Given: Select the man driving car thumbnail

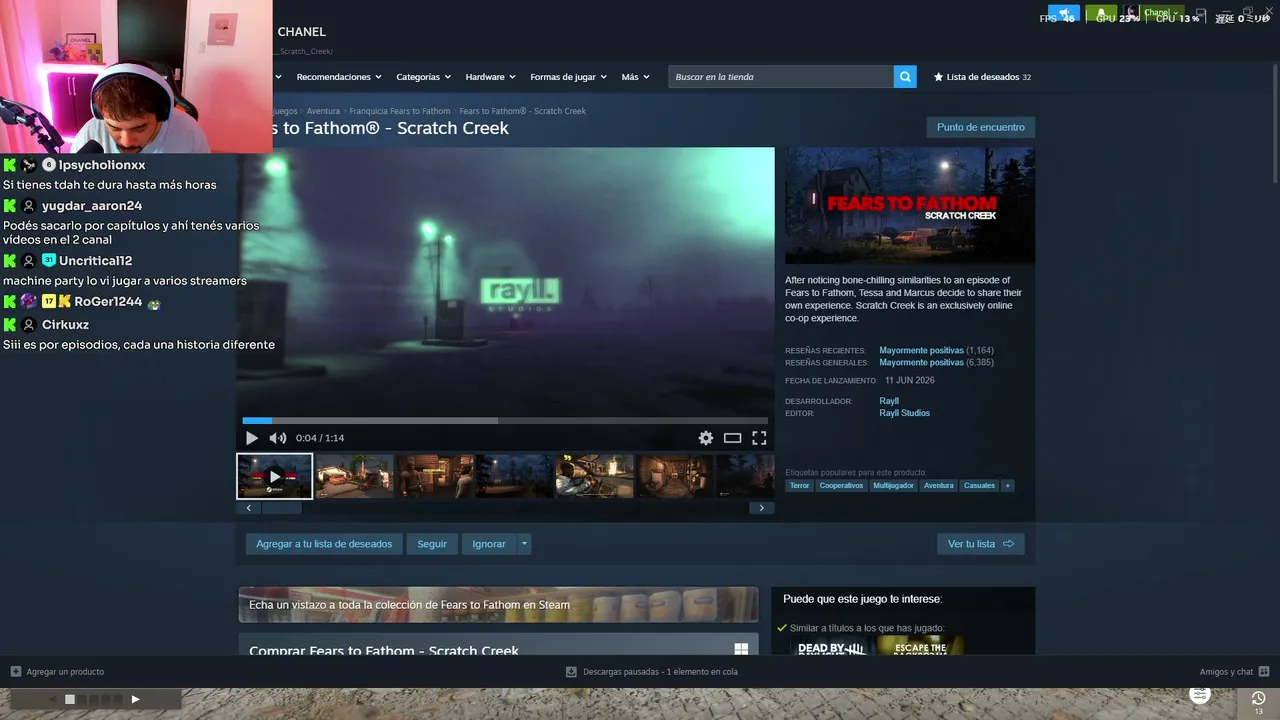Looking at the screenshot, I should pos(596,476).
